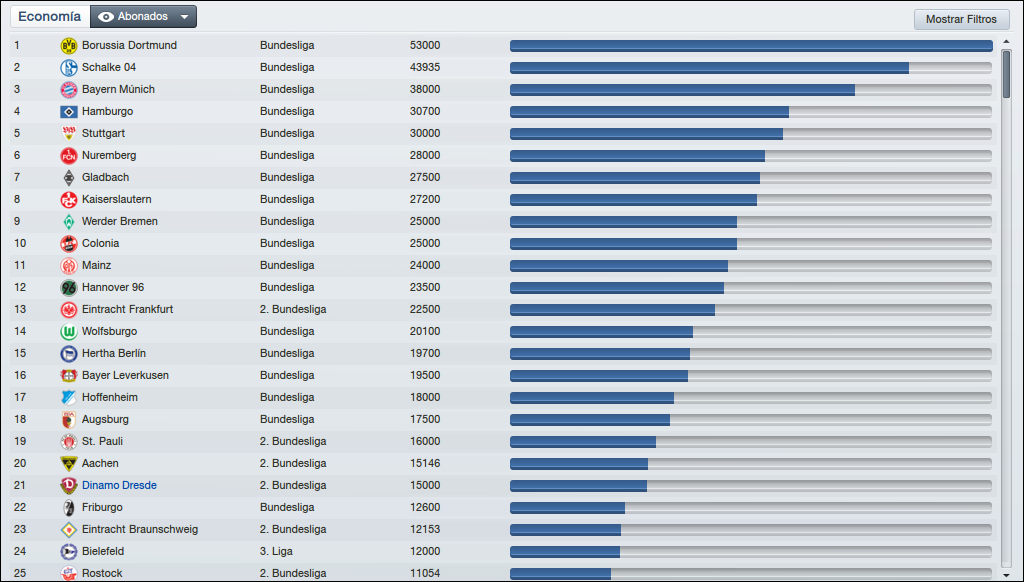This screenshot has width=1024, height=582.
Task: Click the Hamburgo team name
Action: point(108,111)
